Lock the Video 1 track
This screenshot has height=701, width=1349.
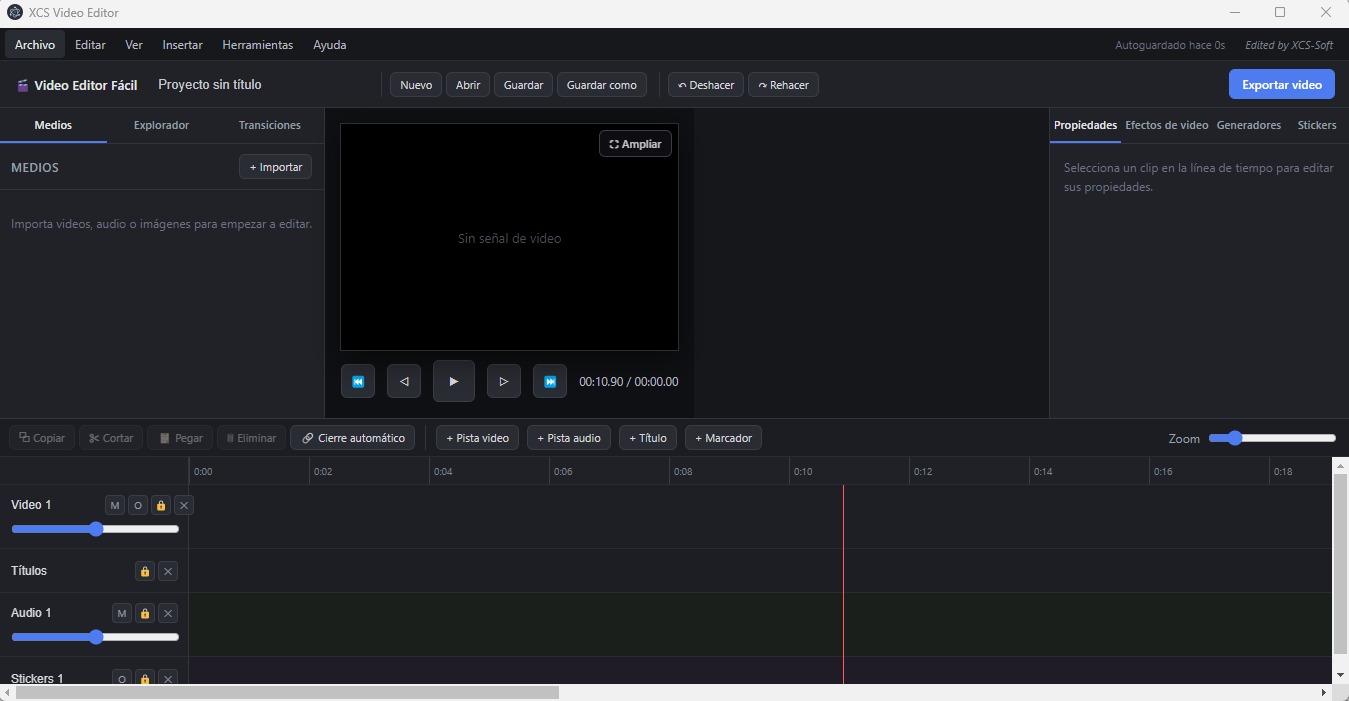pos(161,505)
